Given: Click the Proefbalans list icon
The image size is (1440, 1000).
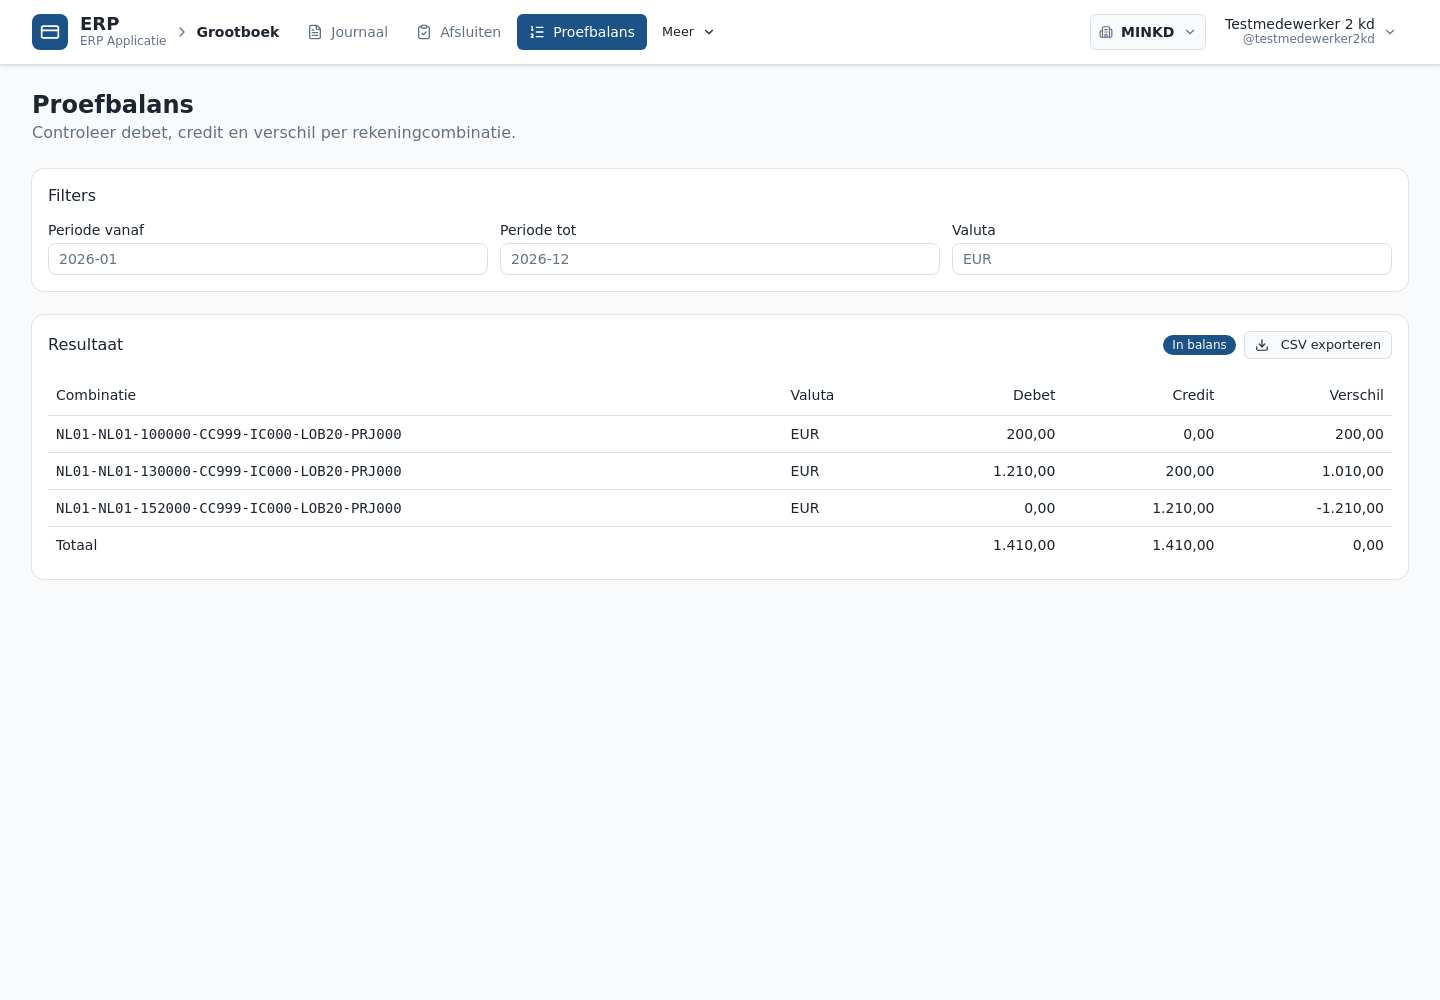Looking at the screenshot, I should pos(537,32).
